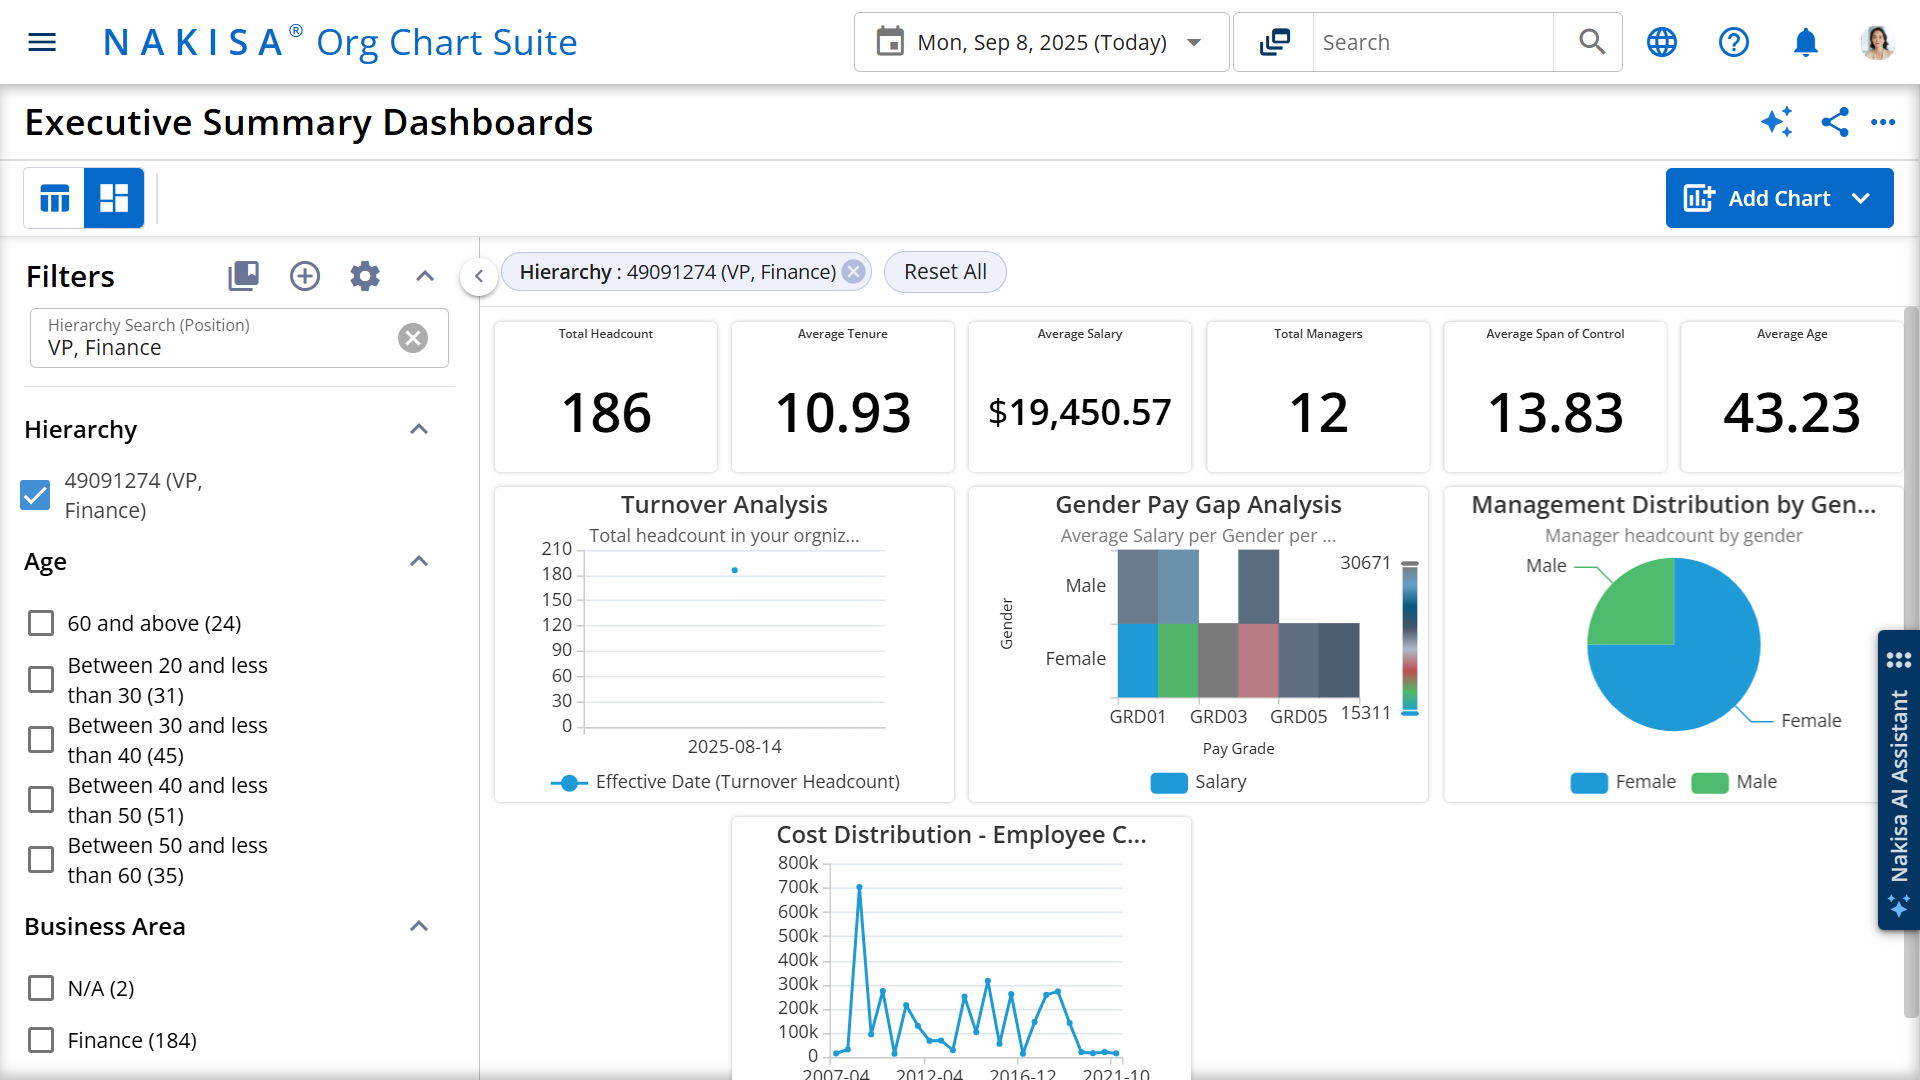
Task: Remove the Hierarchy filter chip
Action: click(853, 272)
